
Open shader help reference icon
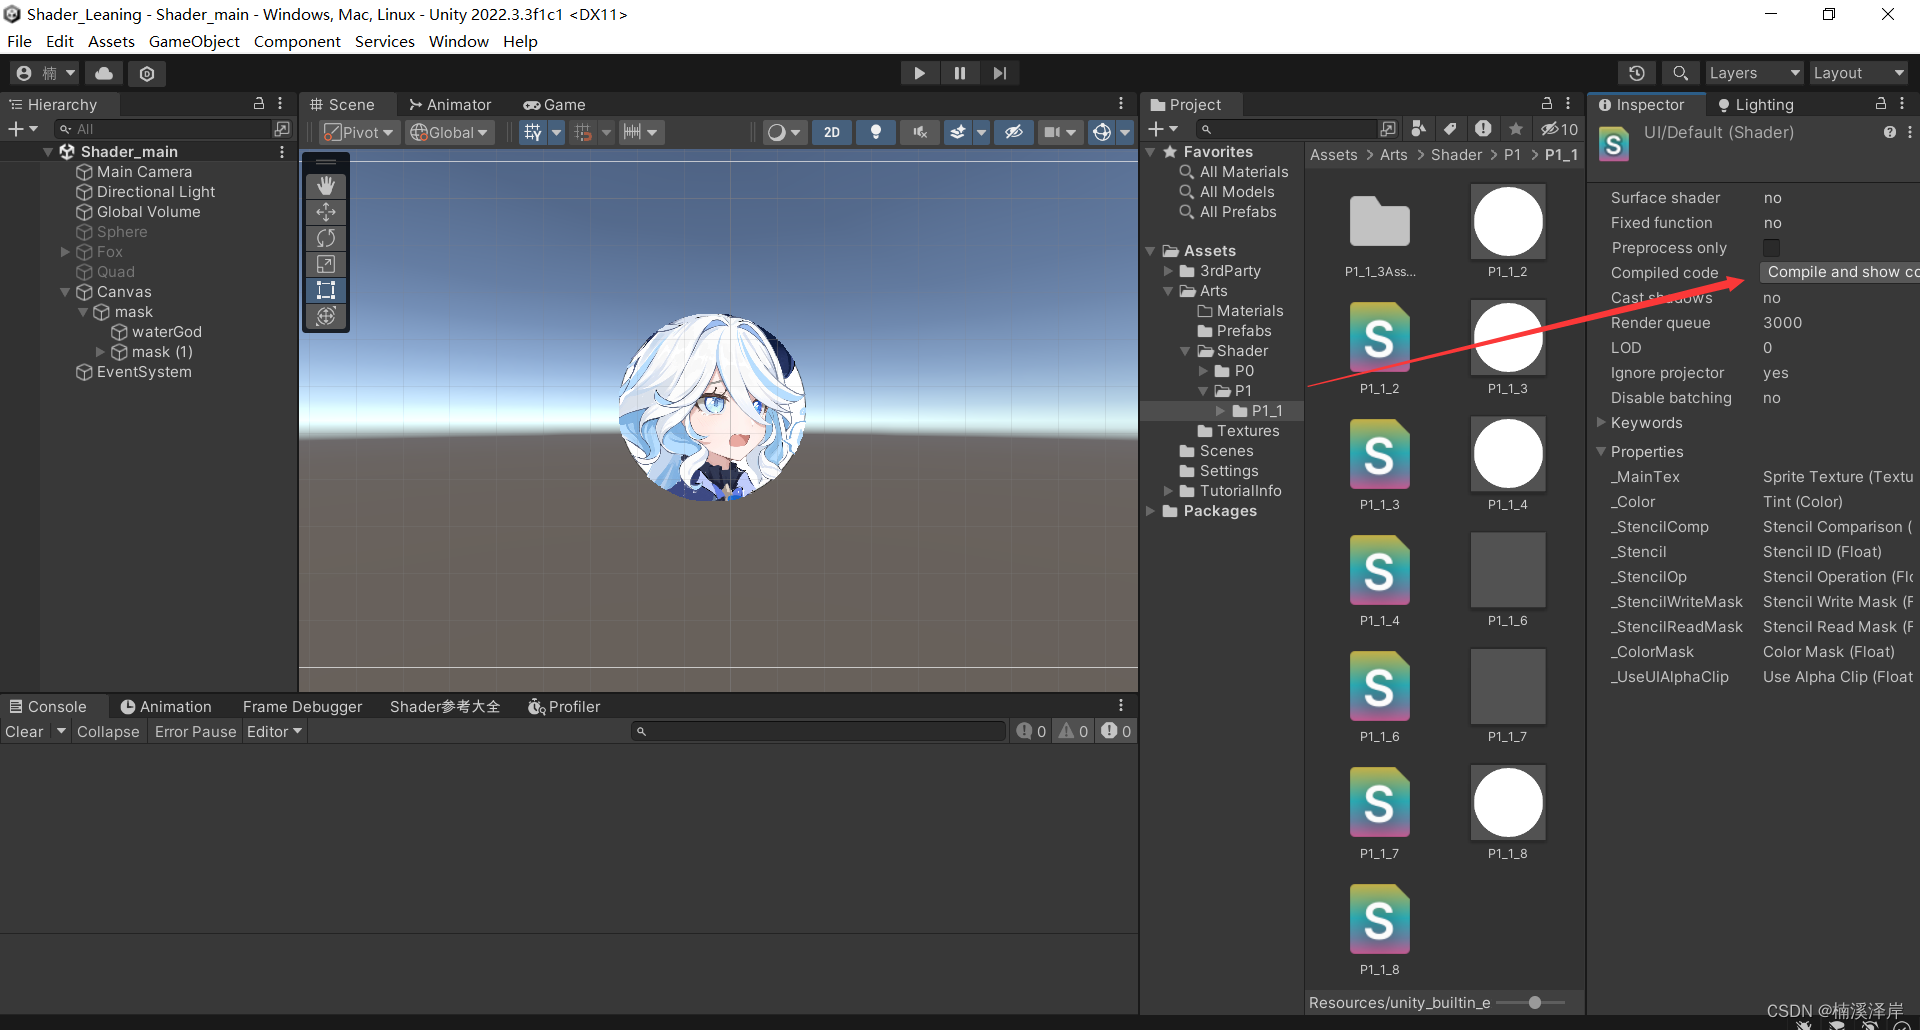(1889, 132)
